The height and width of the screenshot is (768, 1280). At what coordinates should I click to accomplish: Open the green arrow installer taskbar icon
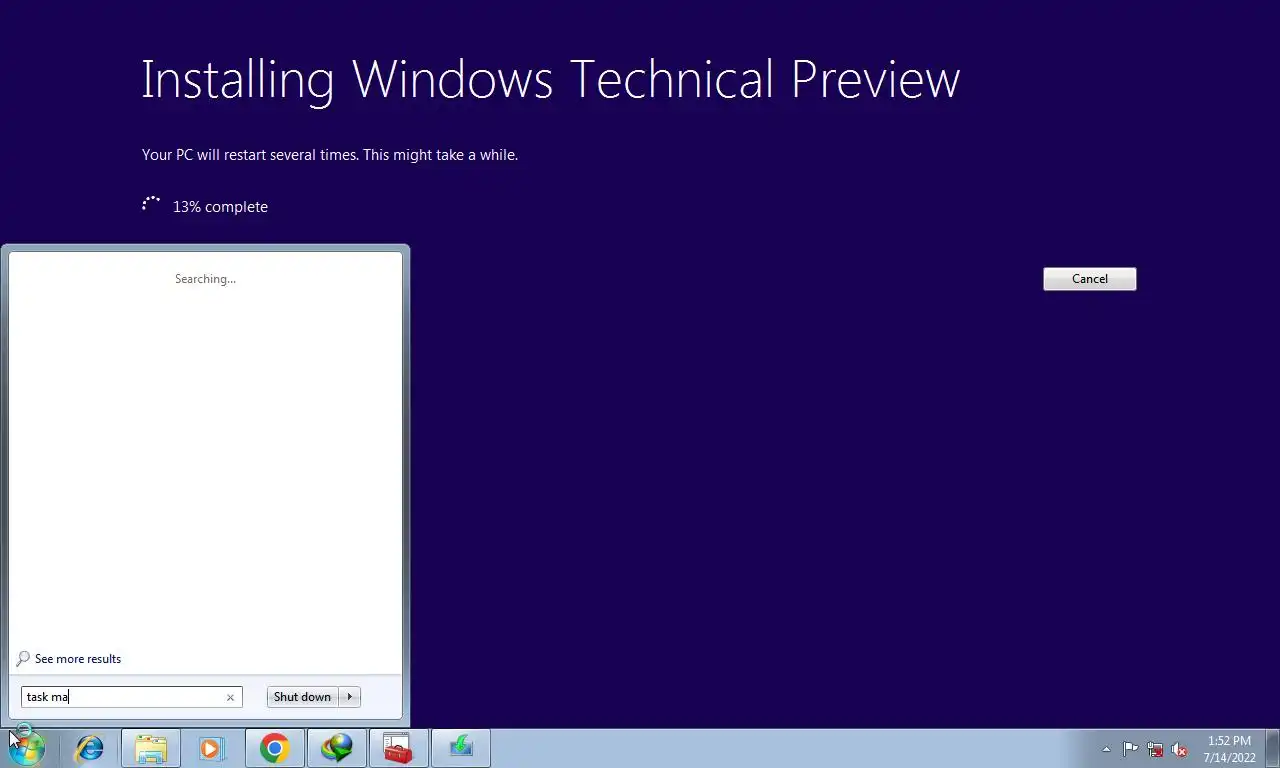pyautogui.click(x=461, y=748)
